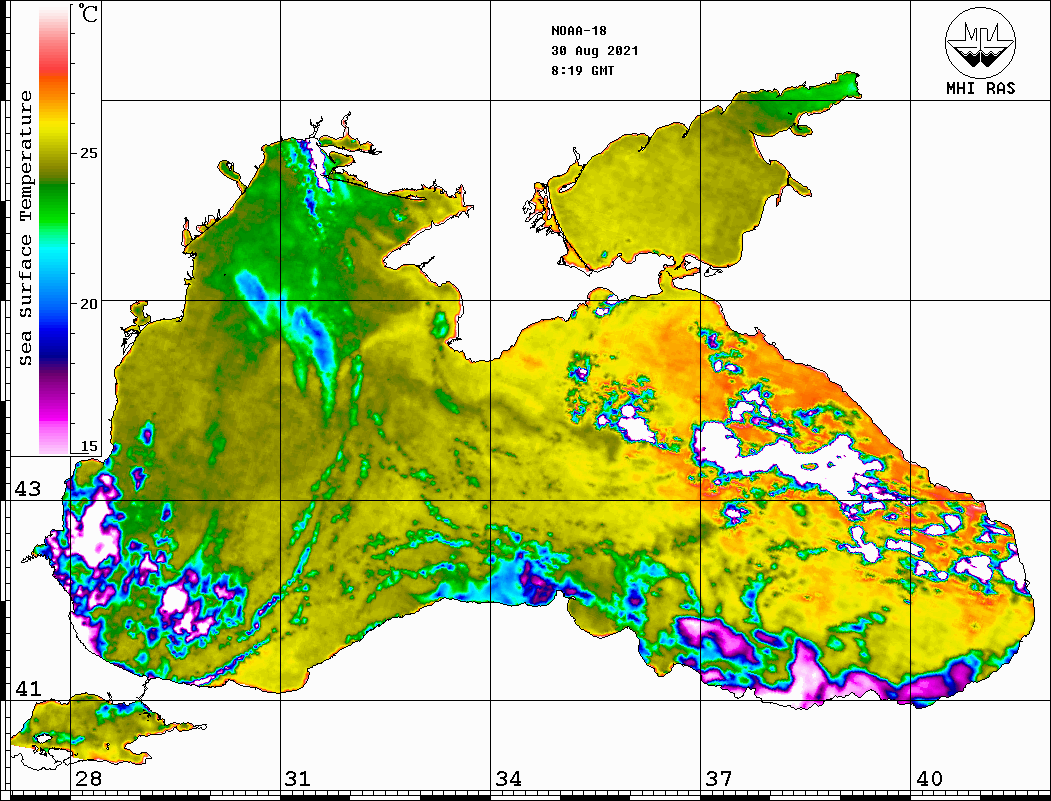This screenshot has width=1051, height=801.
Task: Click the MHI RAS logo emblem
Action: coord(980,42)
